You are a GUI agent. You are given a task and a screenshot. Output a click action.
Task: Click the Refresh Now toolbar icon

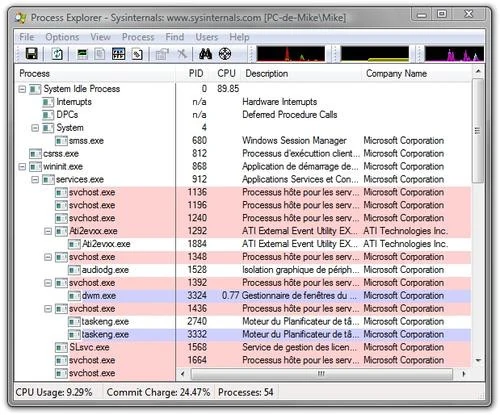coord(57,54)
